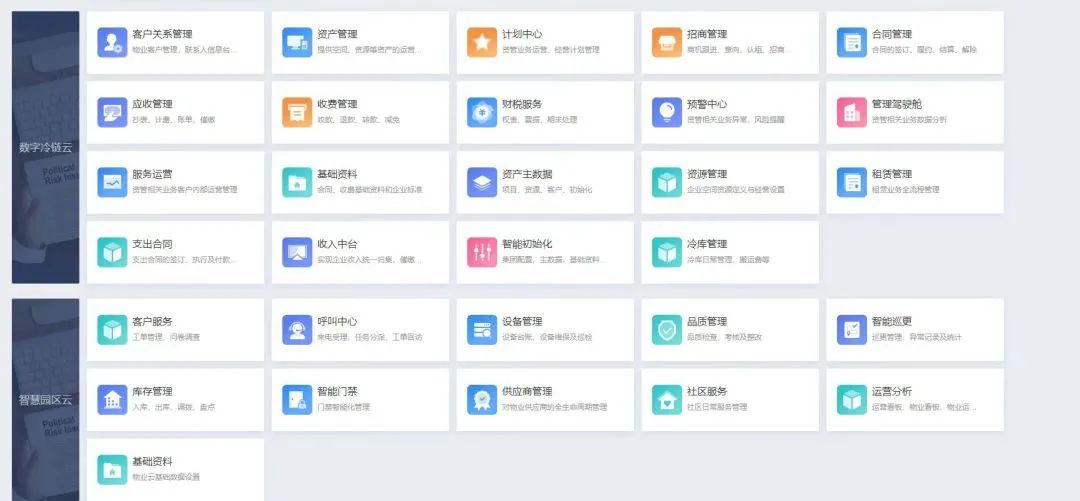The height and width of the screenshot is (501, 1080).
Task: Click the 社区日常服务管理 description
Action: 717,407
